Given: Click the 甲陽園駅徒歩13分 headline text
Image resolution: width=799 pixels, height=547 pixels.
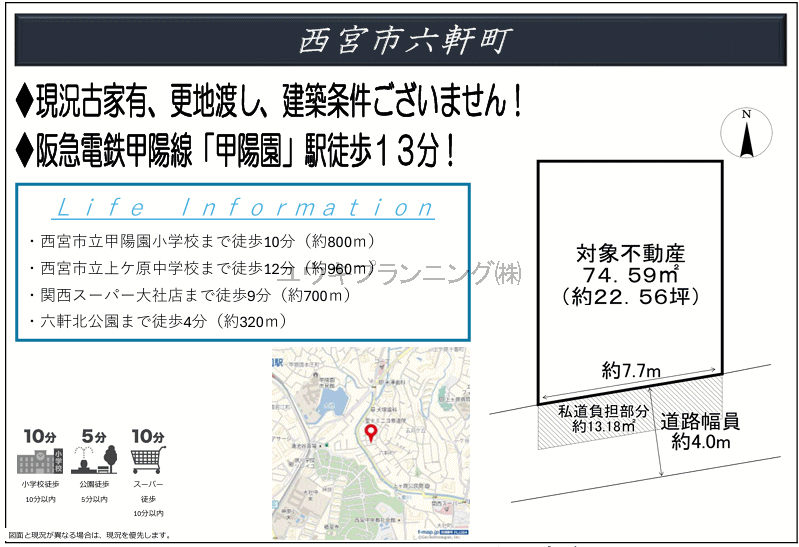Looking at the screenshot, I should 238,151.
